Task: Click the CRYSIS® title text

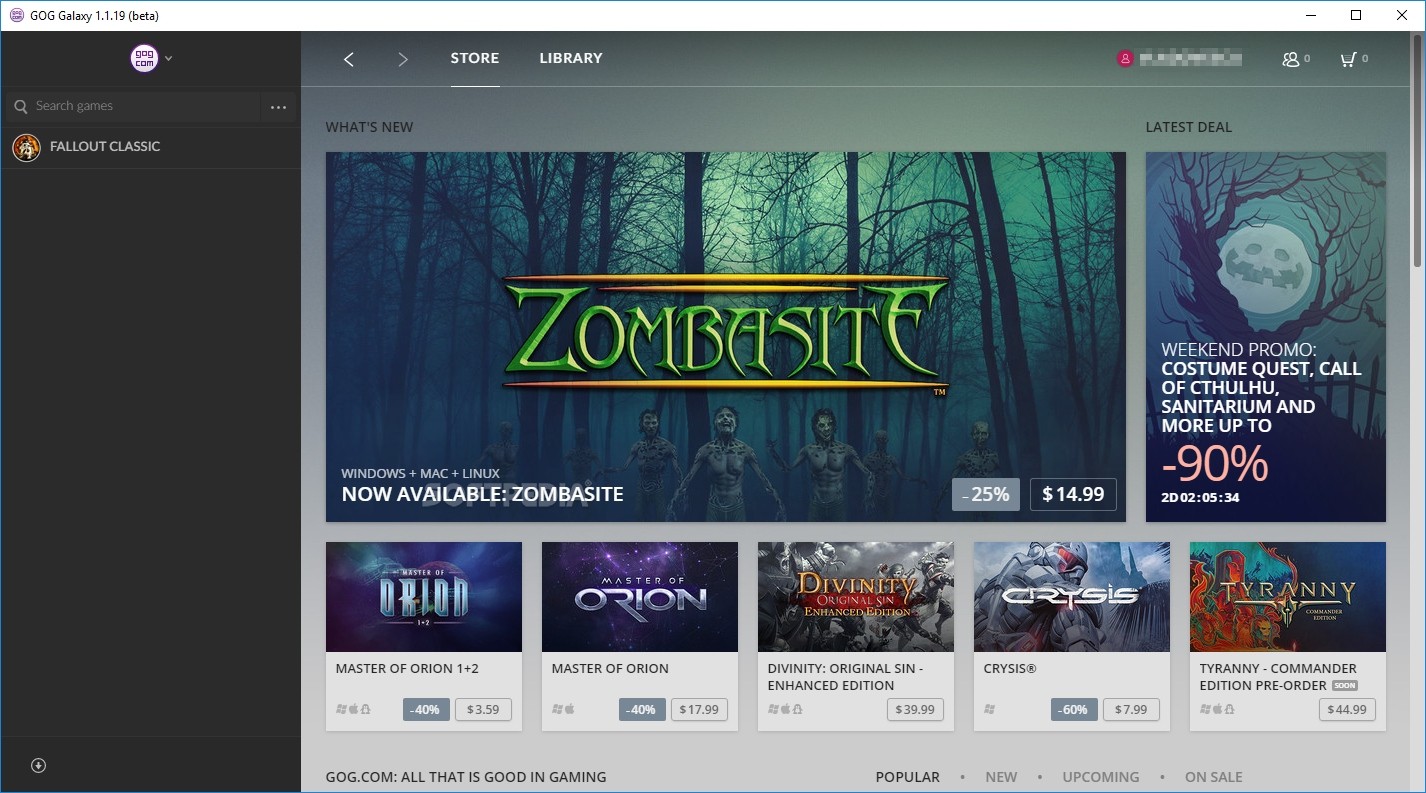Action: pos(1010,668)
